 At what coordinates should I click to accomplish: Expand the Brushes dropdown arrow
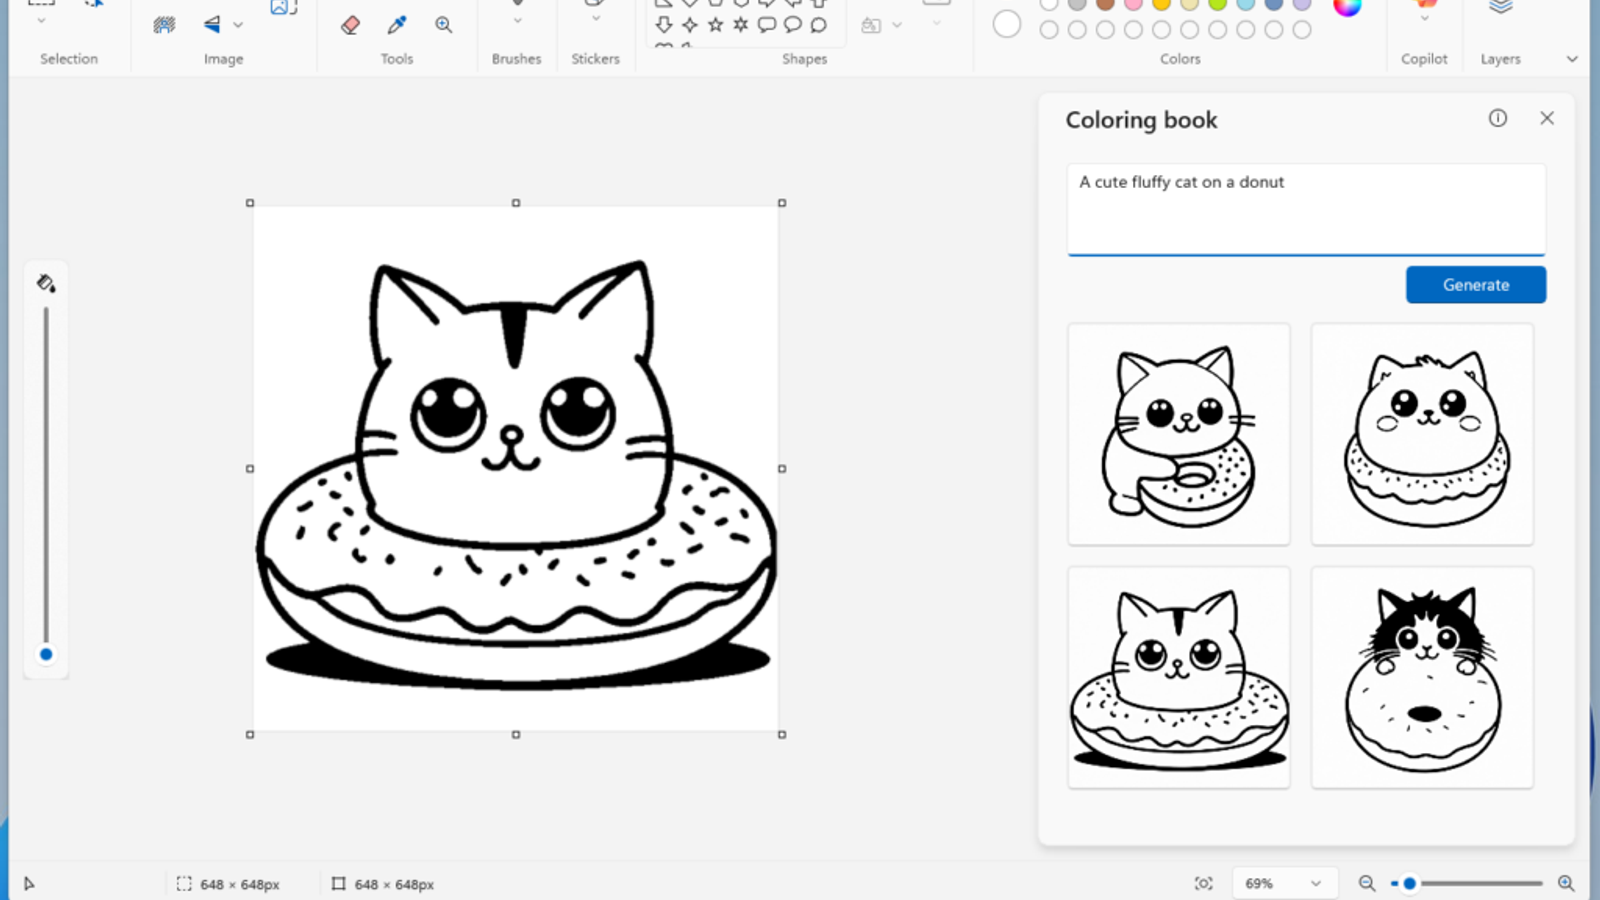click(517, 20)
